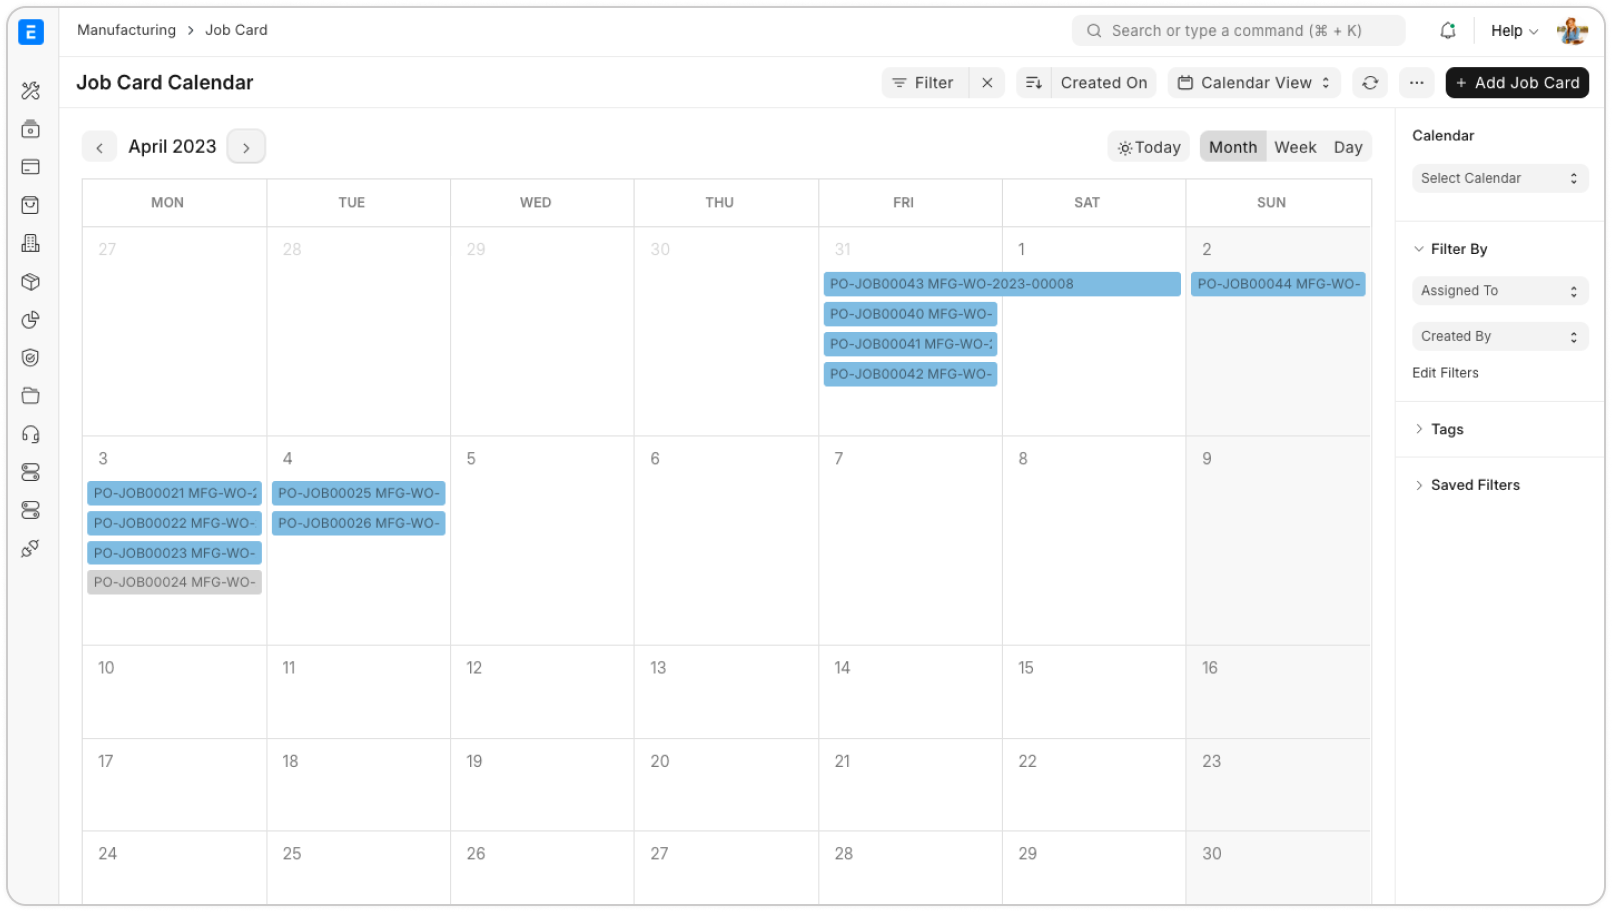Open the Help menu

(1514, 31)
